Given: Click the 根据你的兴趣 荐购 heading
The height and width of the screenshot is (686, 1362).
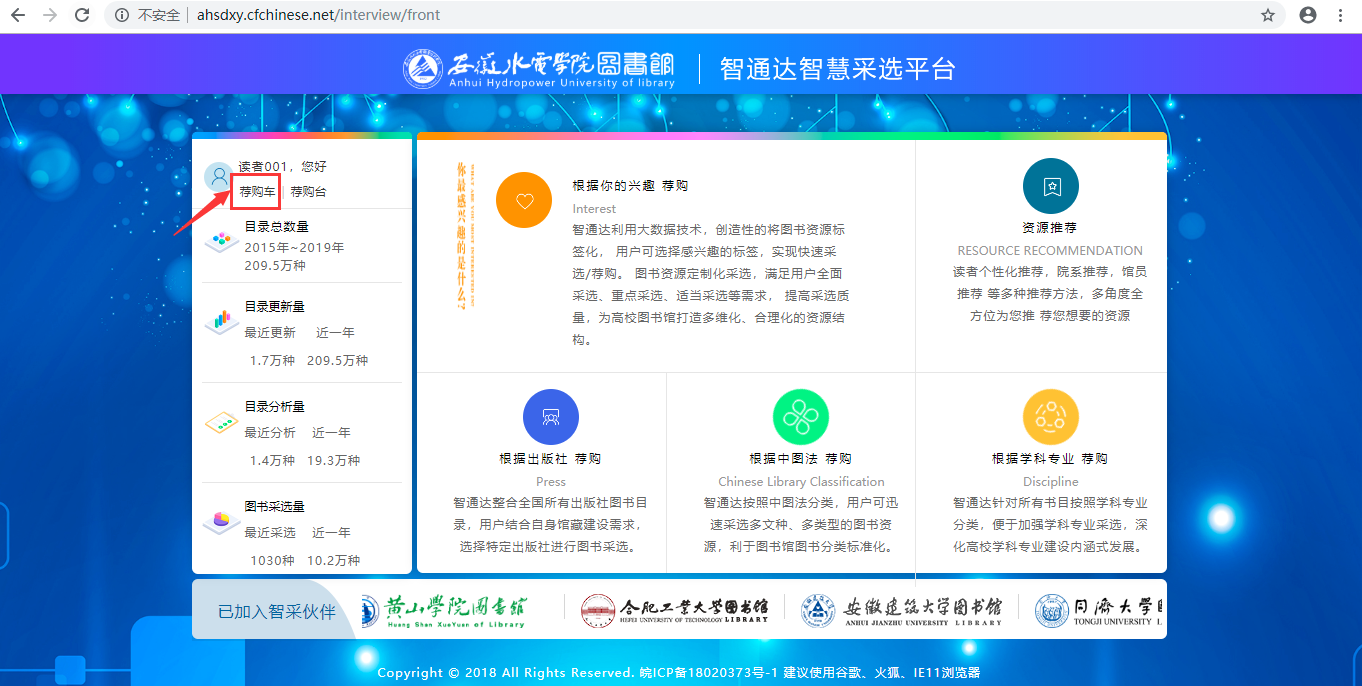Looking at the screenshot, I should 630,186.
